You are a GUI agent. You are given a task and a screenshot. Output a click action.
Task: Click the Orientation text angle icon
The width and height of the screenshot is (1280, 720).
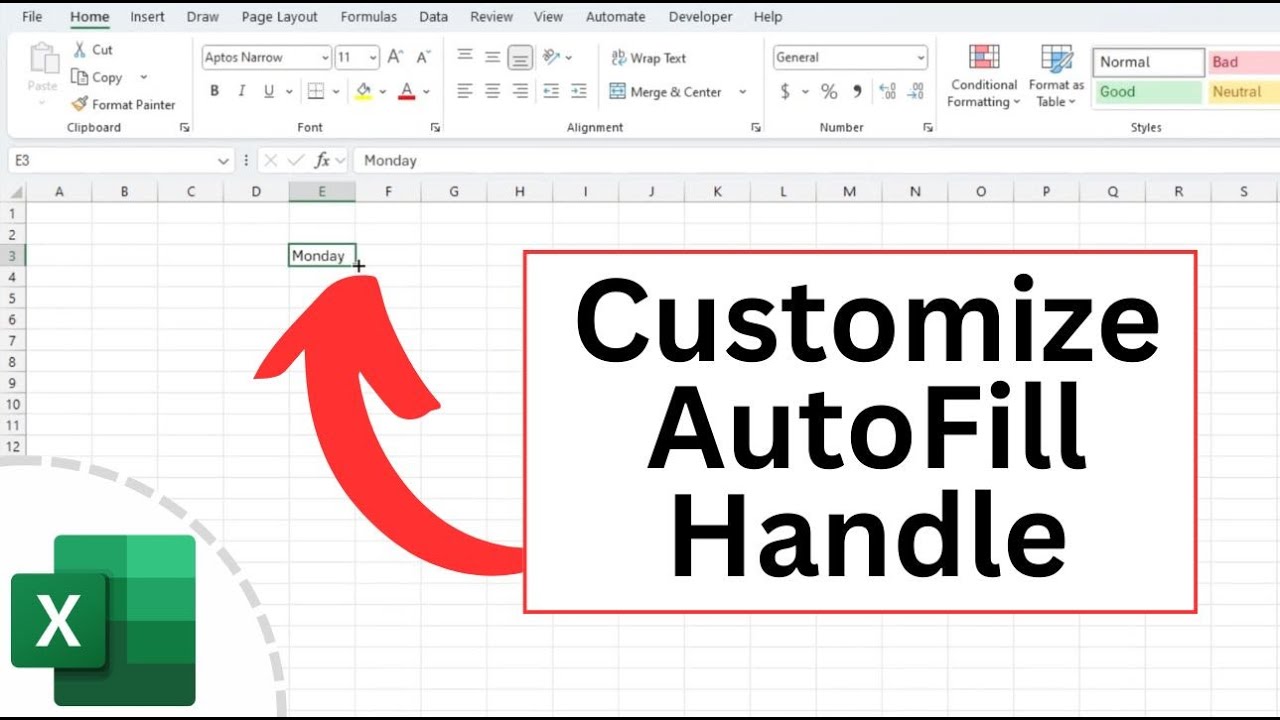pos(551,57)
